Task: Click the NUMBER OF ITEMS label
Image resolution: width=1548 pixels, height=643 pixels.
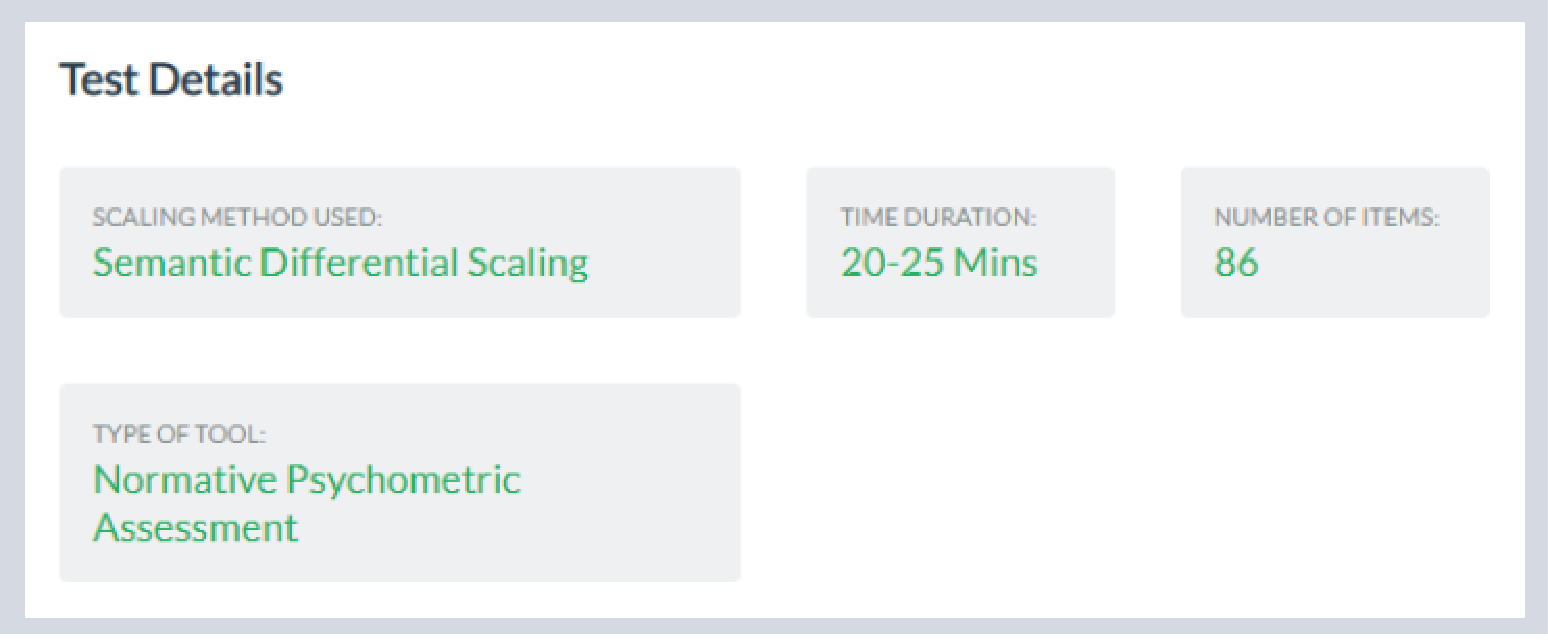Action: coord(1327,217)
